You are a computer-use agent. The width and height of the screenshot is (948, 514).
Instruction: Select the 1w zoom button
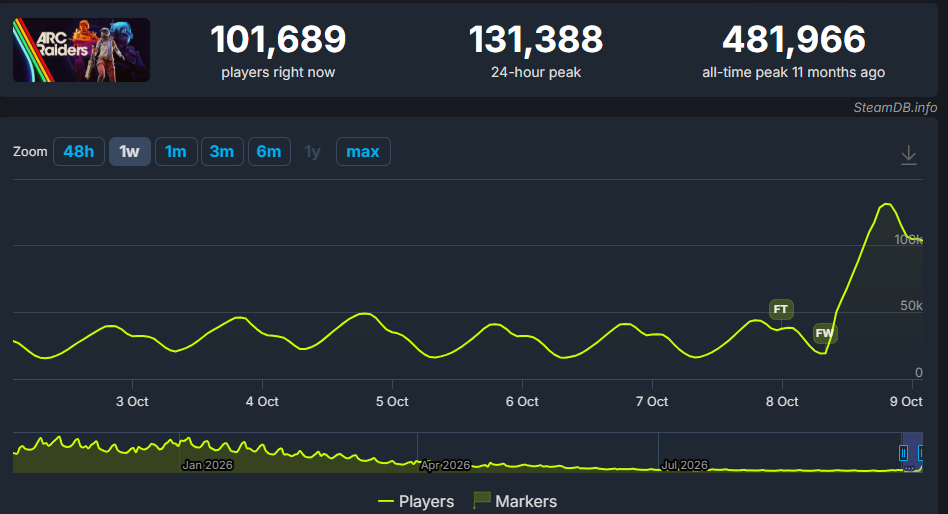129,151
